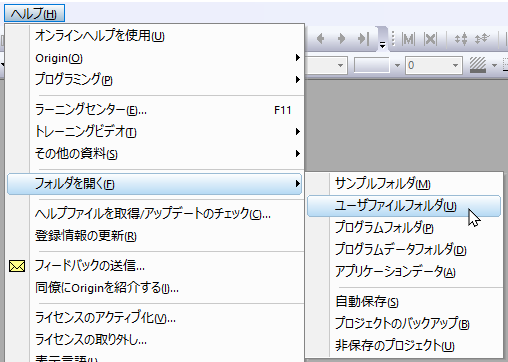This screenshot has width=508, height=362.
Task: Open プログラムデータフォルダ(D) from the submenu
Action: pyautogui.click(x=404, y=250)
